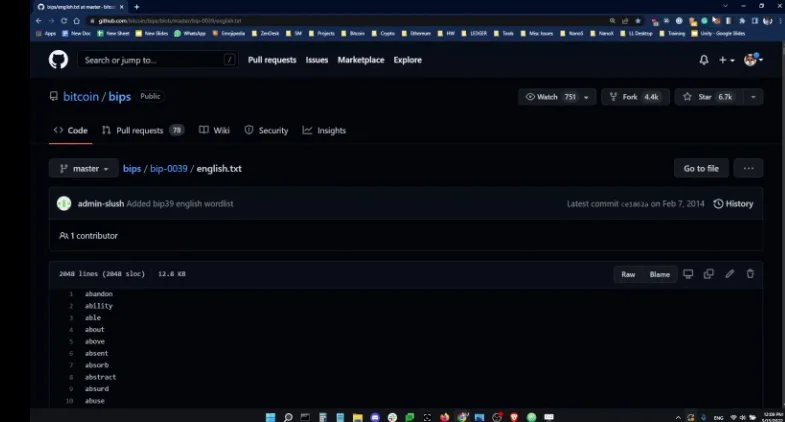
Task: Open the WhatsApp bookmark
Action: [190, 34]
